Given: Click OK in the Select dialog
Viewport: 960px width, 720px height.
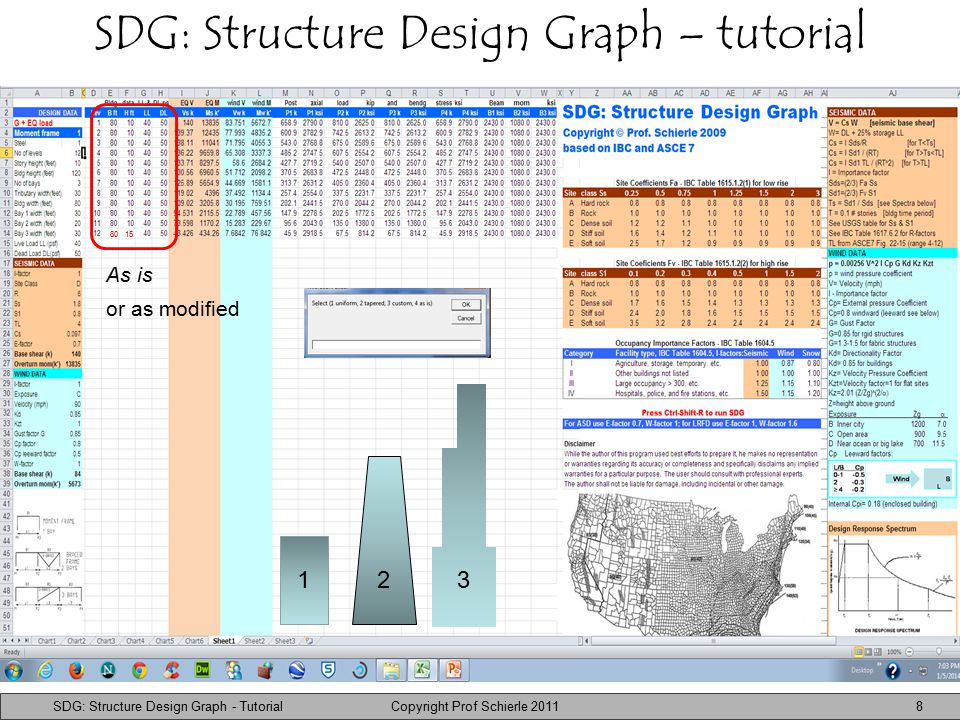Looking at the screenshot, I should coord(466,304).
